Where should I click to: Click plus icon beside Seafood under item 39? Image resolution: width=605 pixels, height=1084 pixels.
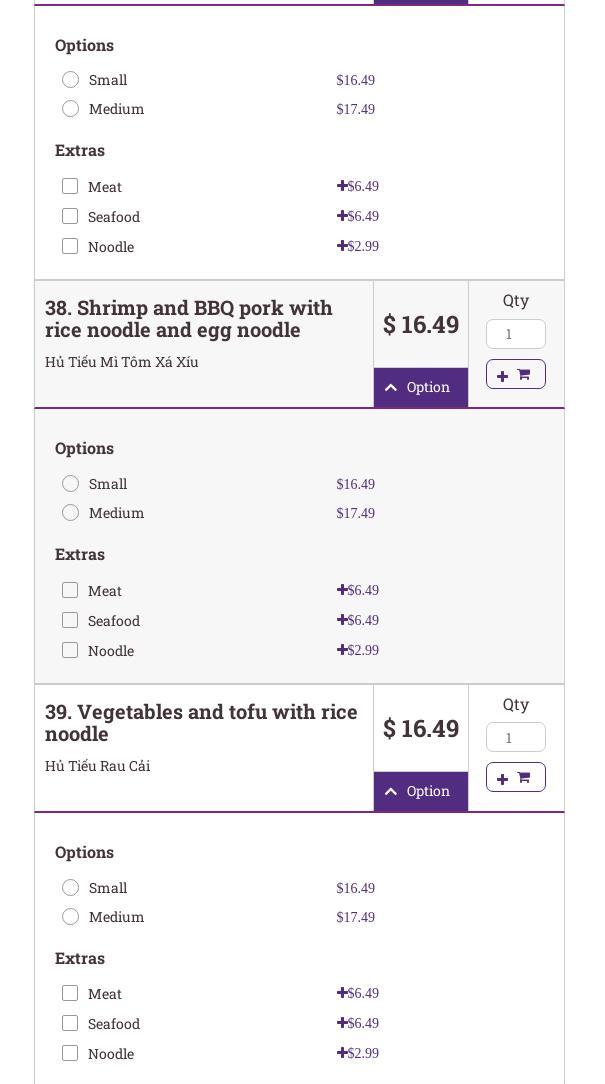point(342,1023)
